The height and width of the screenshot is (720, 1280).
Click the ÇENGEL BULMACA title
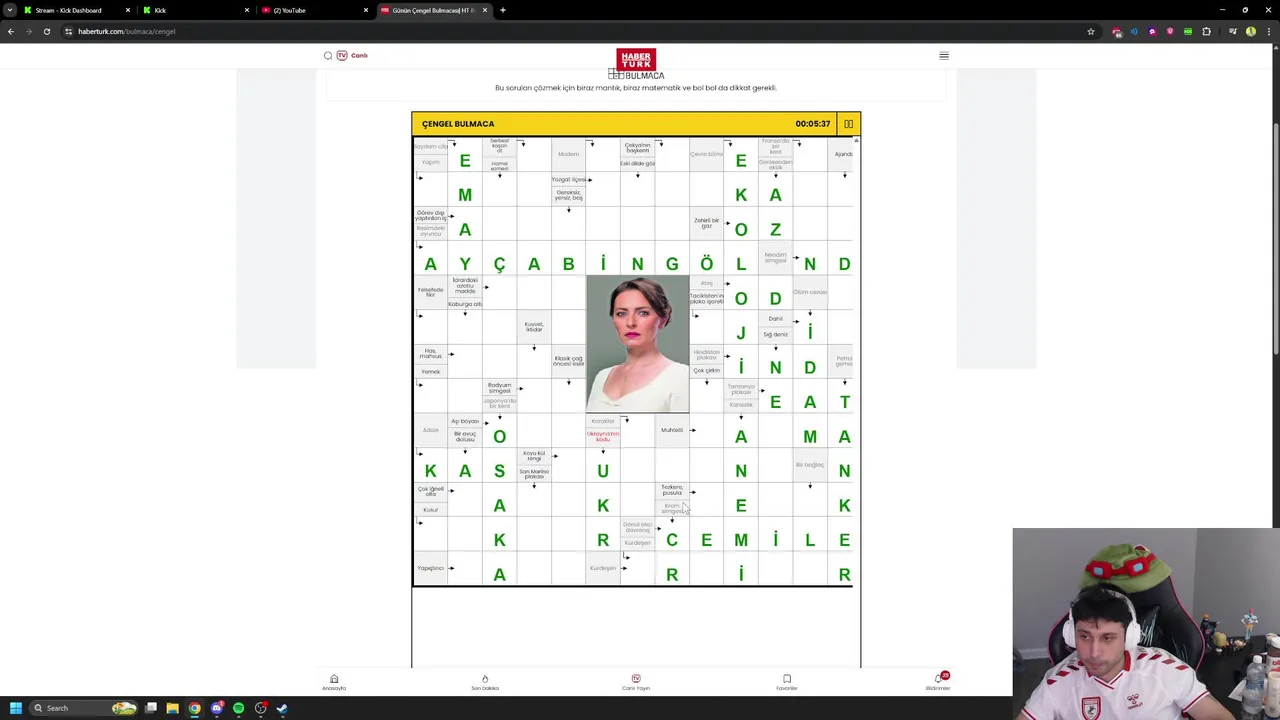(x=458, y=124)
